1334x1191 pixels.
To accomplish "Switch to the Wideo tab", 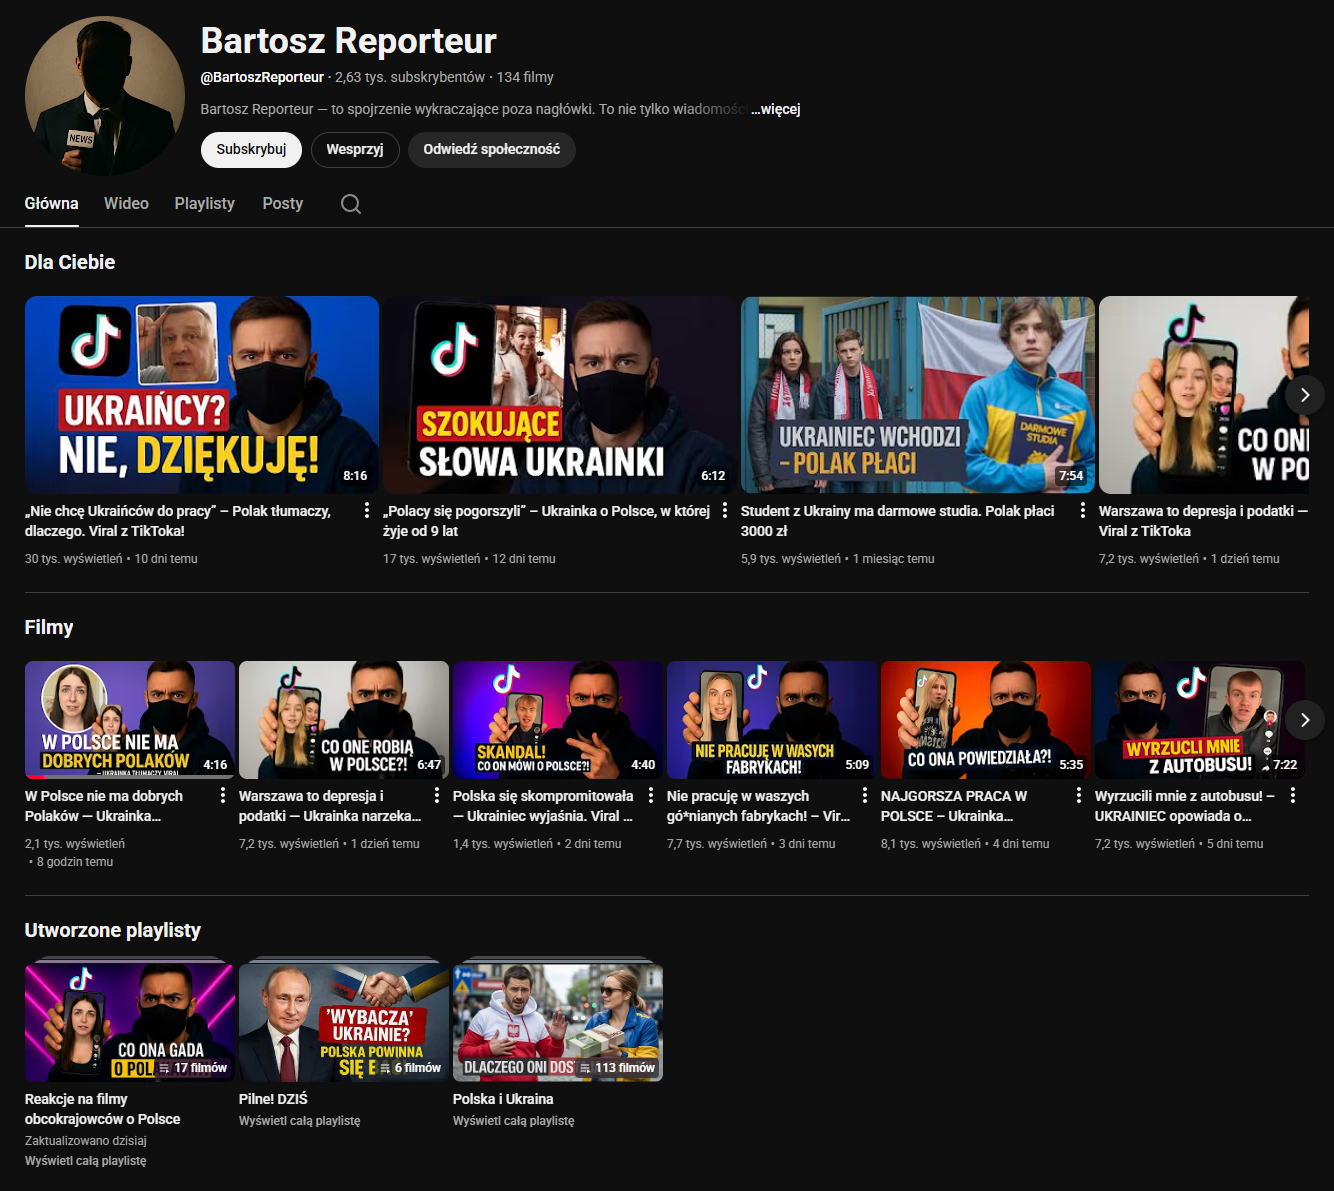I will pos(126,203).
